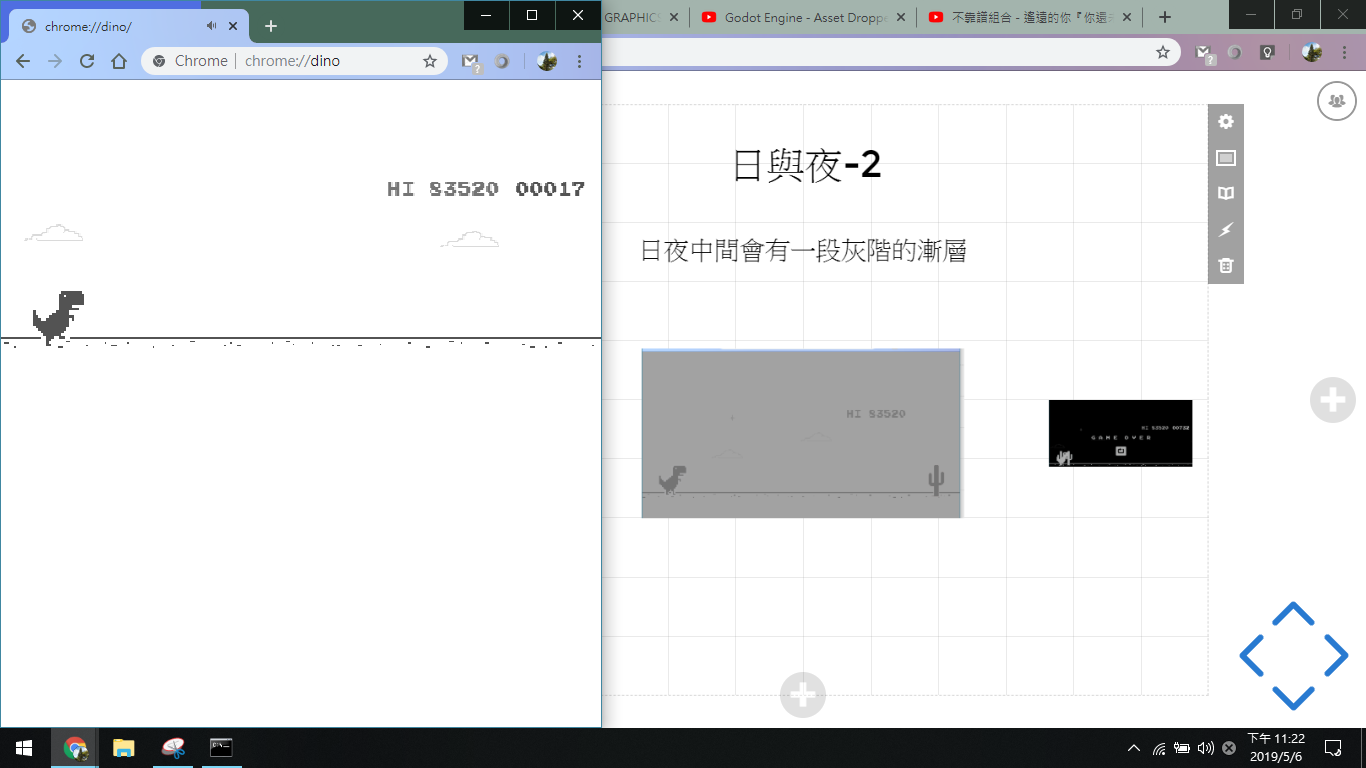This screenshot has width=1366, height=768.
Task: Open Windows action center notifications
Action: coord(1333,747)
